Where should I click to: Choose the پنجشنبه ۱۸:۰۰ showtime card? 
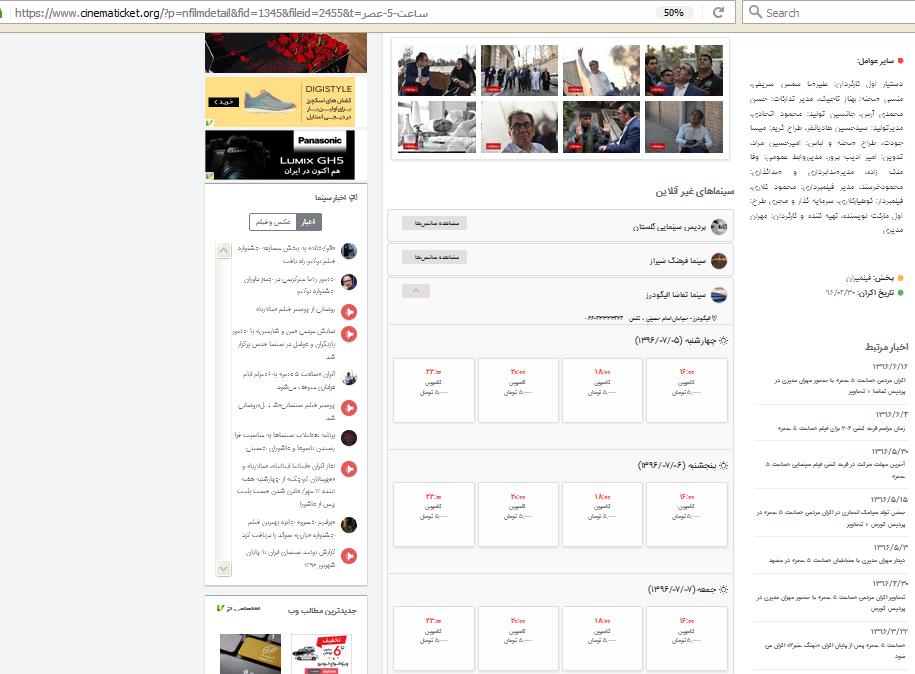[602, 515]
